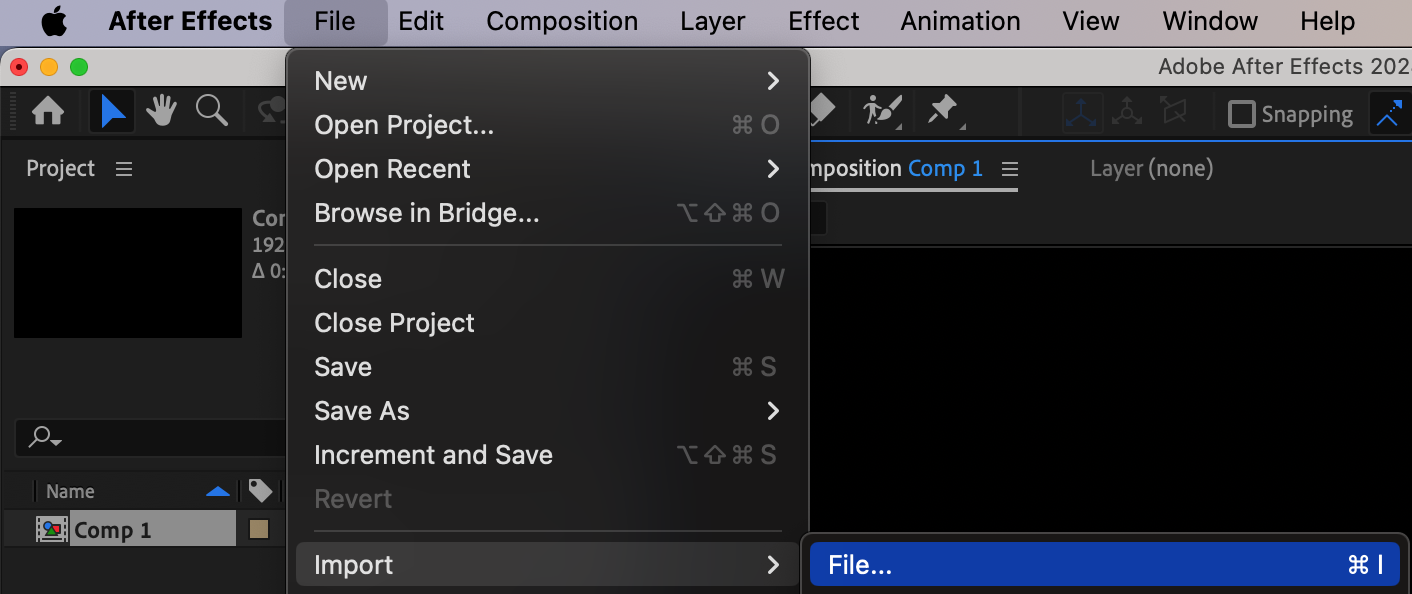This screenshot has width=1412, height=594.
Task: Click the Project panel search field
Action: pyautogui.click(x=150, y=438)
